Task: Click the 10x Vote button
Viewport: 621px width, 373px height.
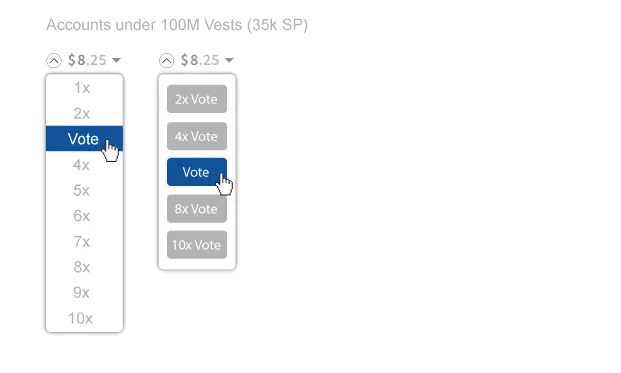Action: tap(197, 245)
